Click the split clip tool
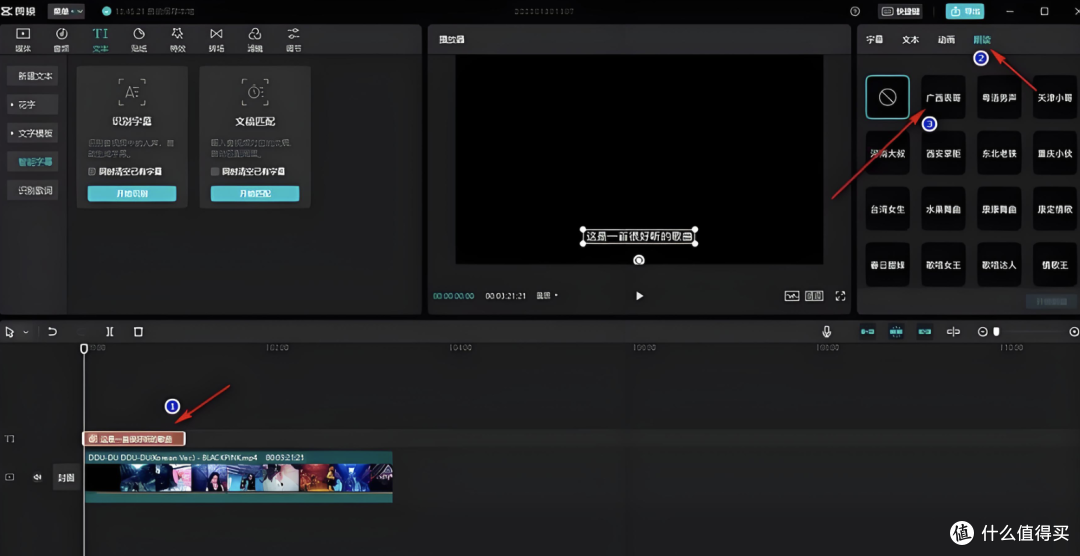This screenshot has width=1080, height=556. [110, 332]
